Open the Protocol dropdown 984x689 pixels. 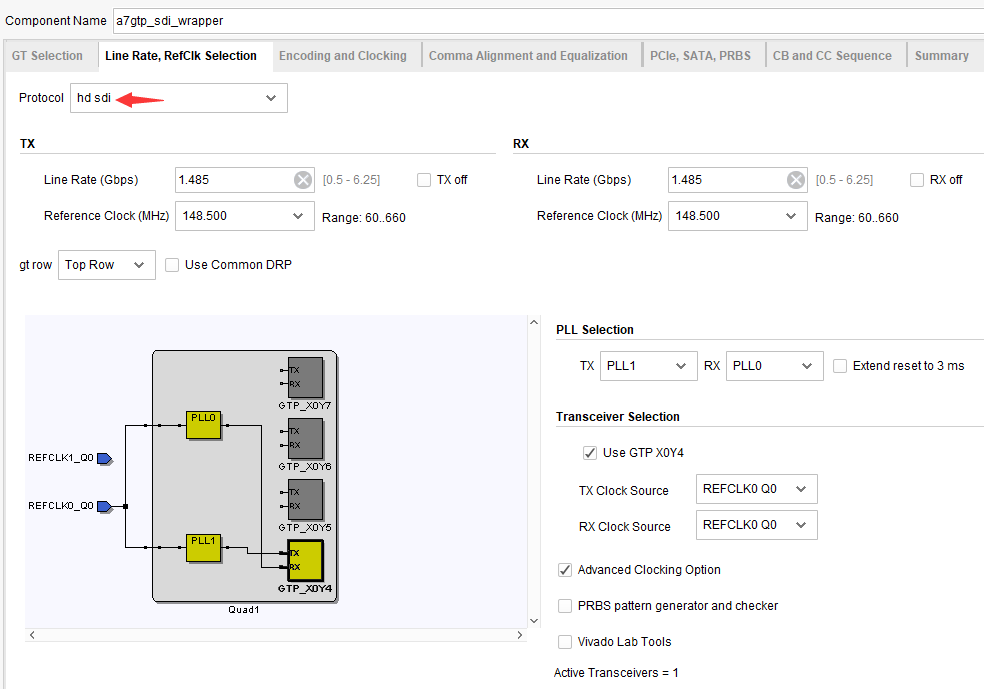coord(178,98)
